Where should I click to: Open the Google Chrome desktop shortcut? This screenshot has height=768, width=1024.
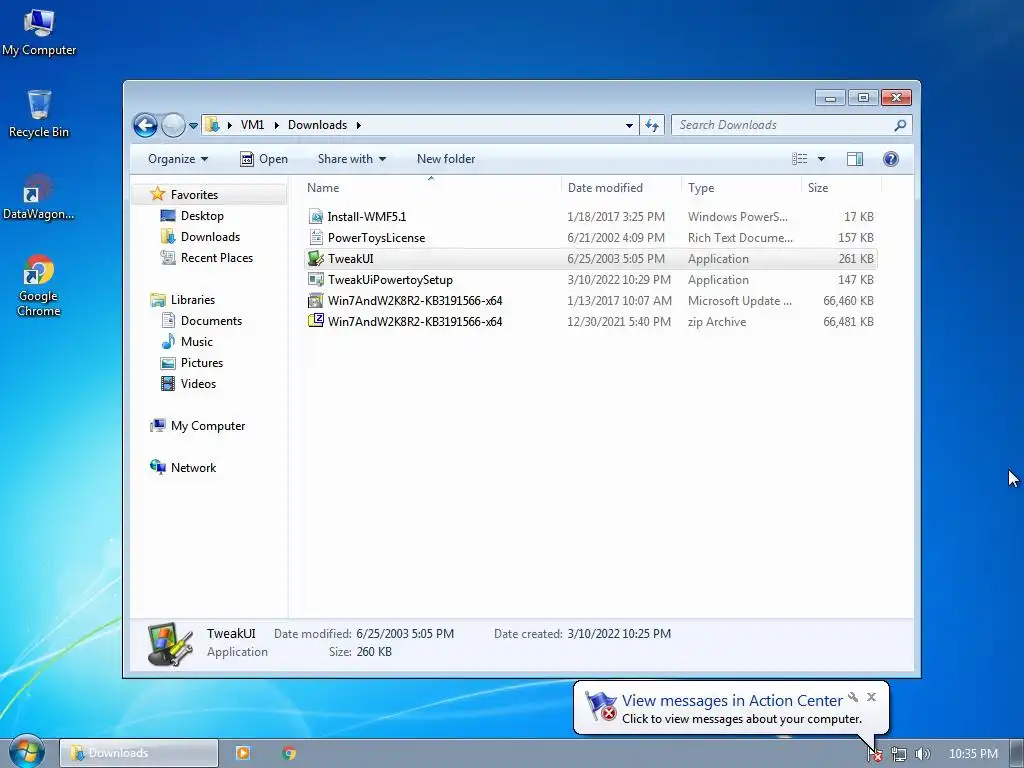(x=39, y=286)
